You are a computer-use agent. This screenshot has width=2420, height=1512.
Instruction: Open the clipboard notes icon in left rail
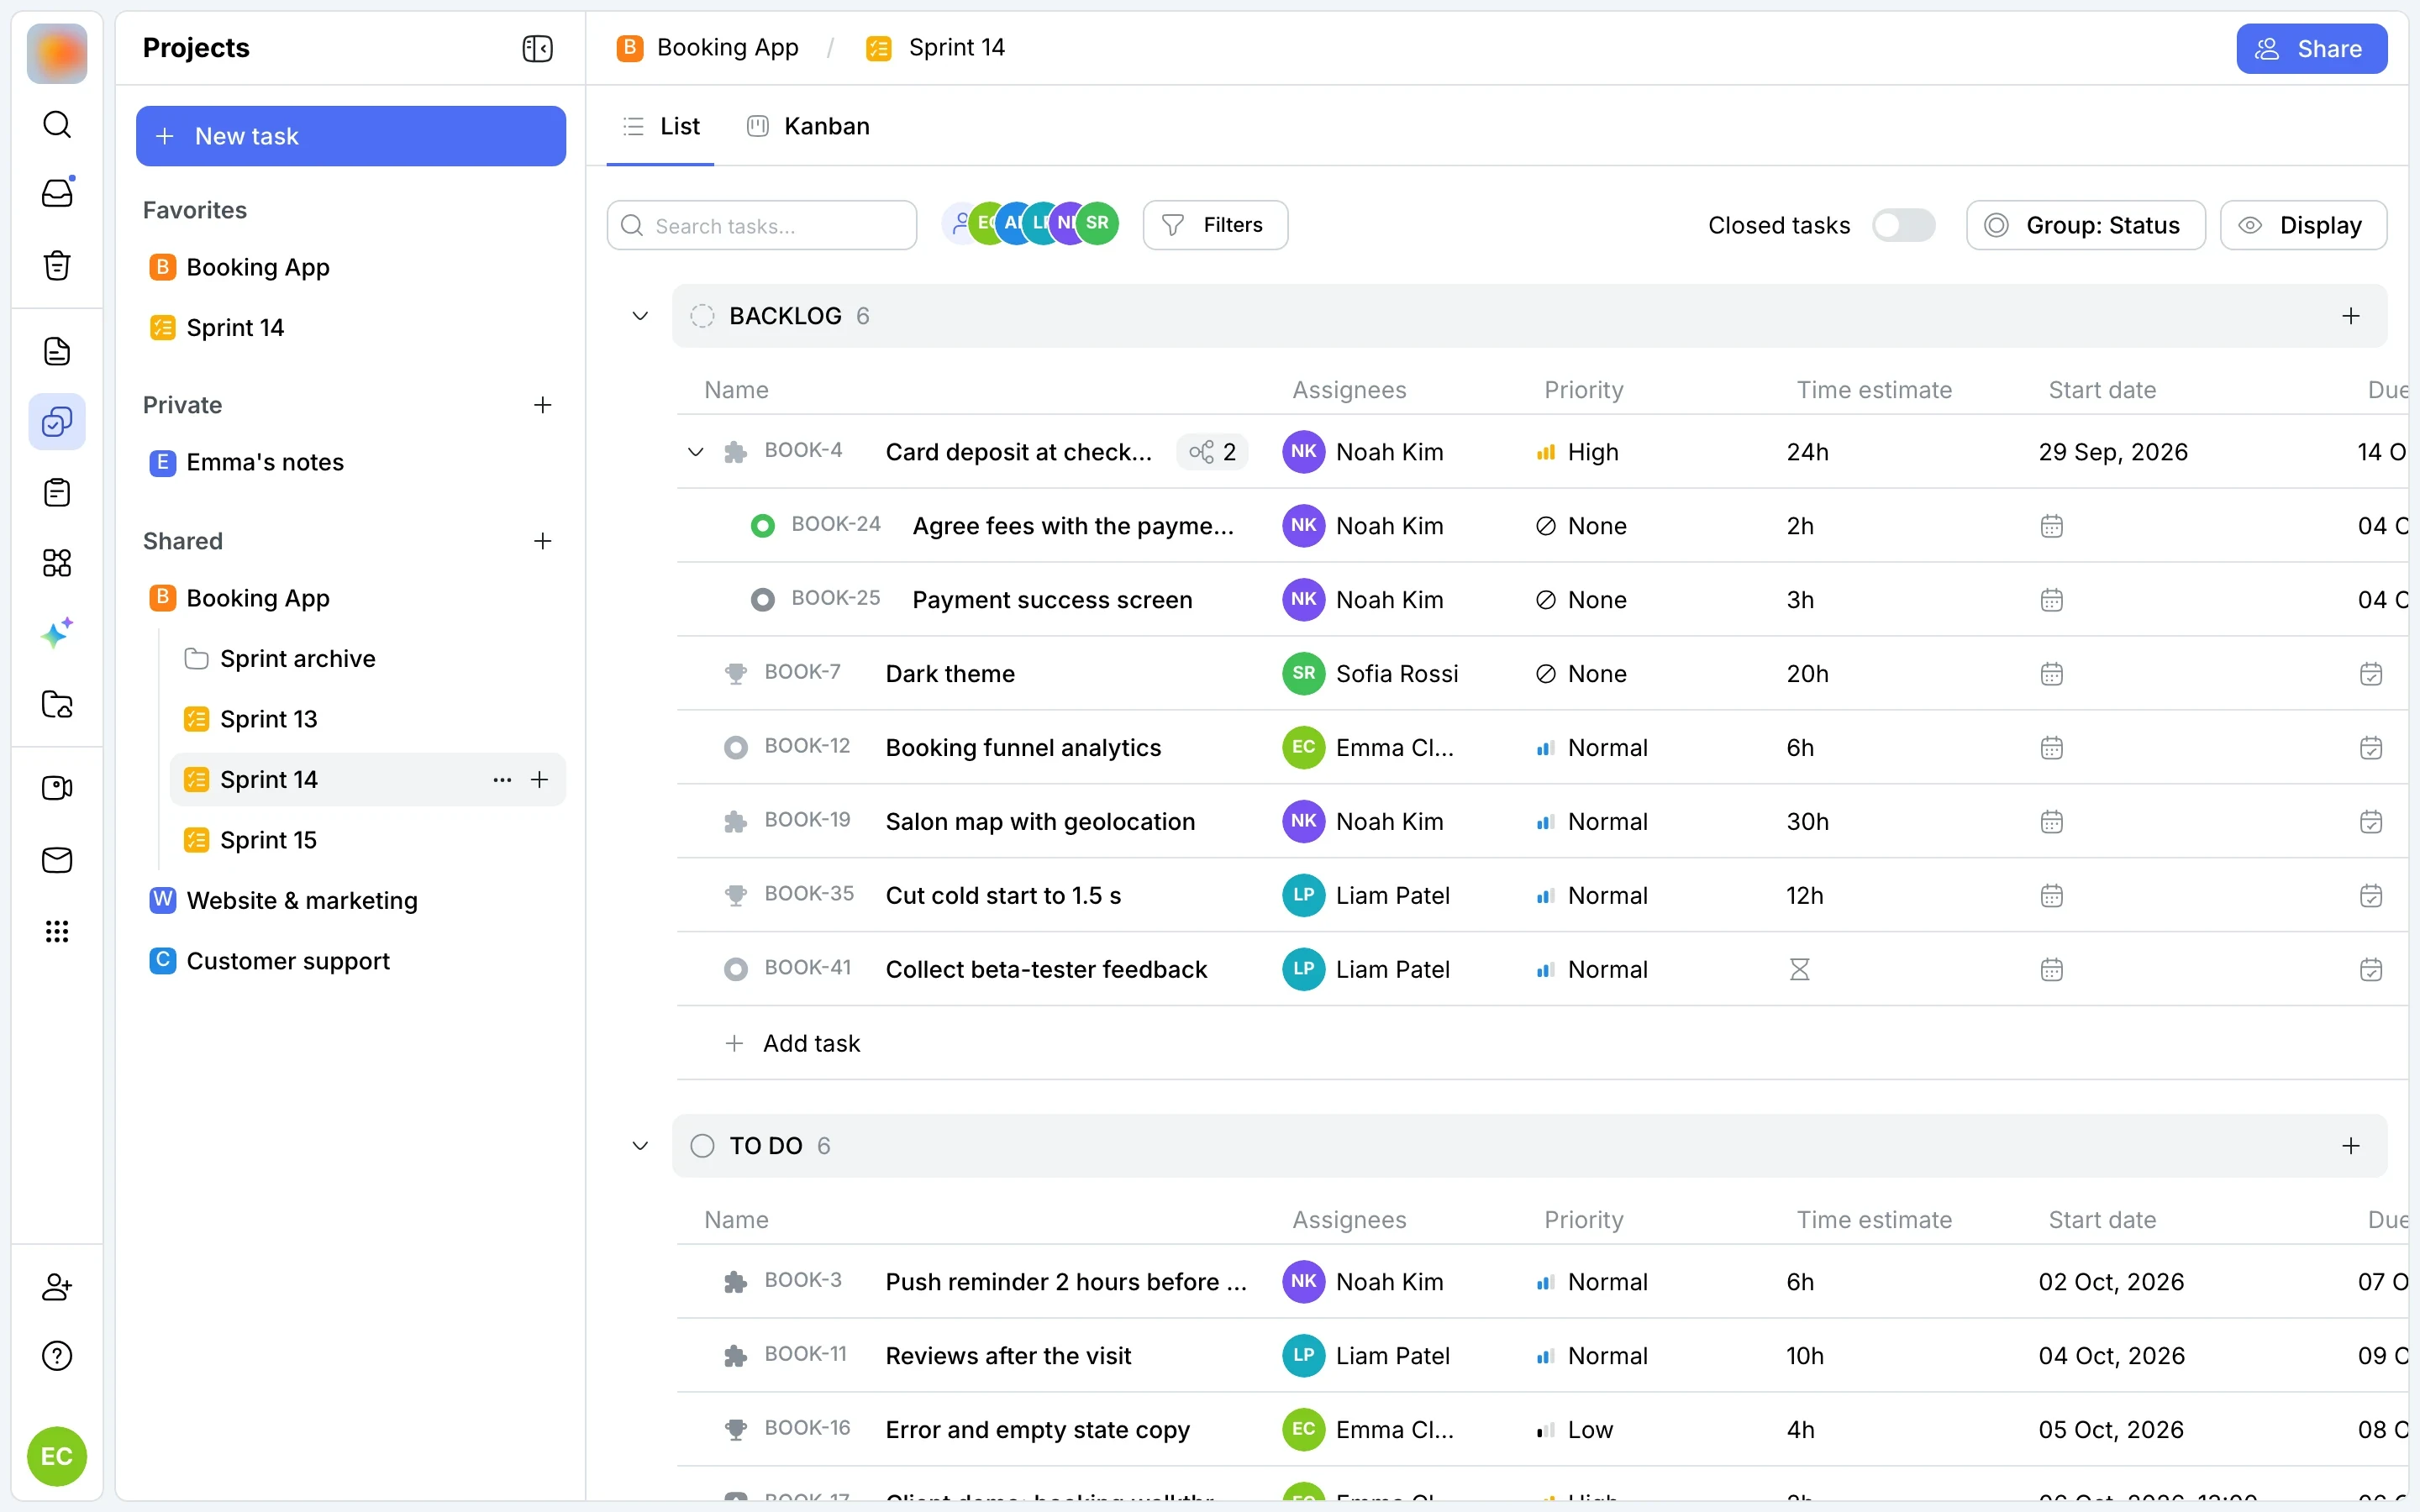point(57,493)
